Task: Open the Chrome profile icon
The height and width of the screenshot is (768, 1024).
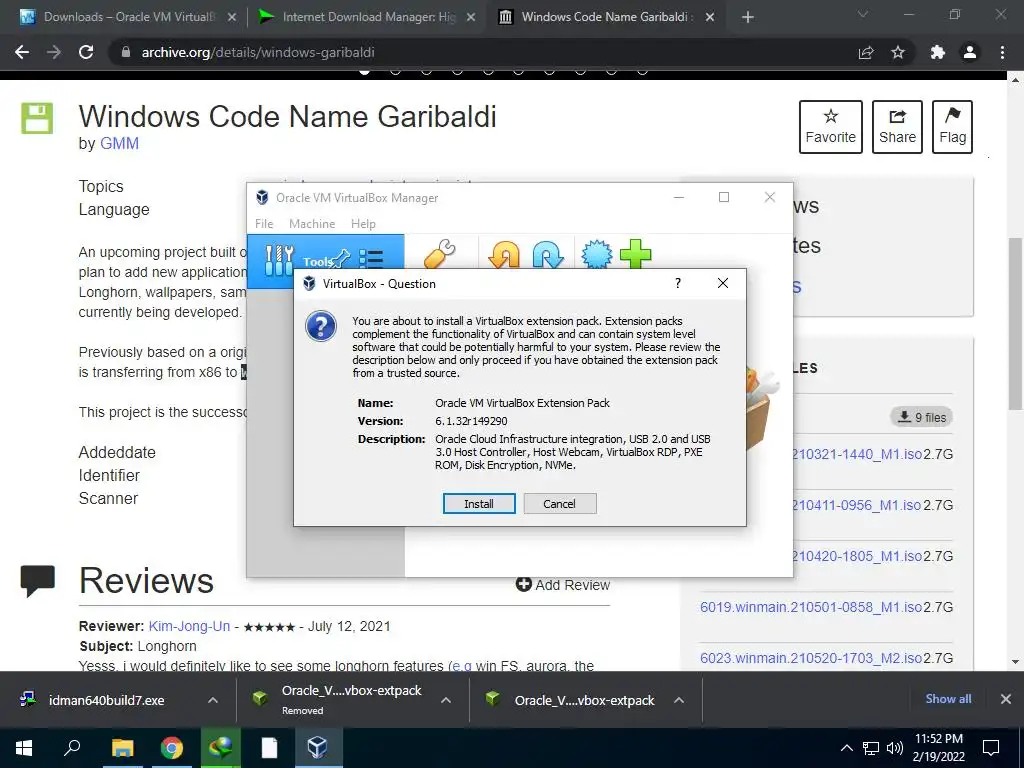Action: tap(970, 52)
